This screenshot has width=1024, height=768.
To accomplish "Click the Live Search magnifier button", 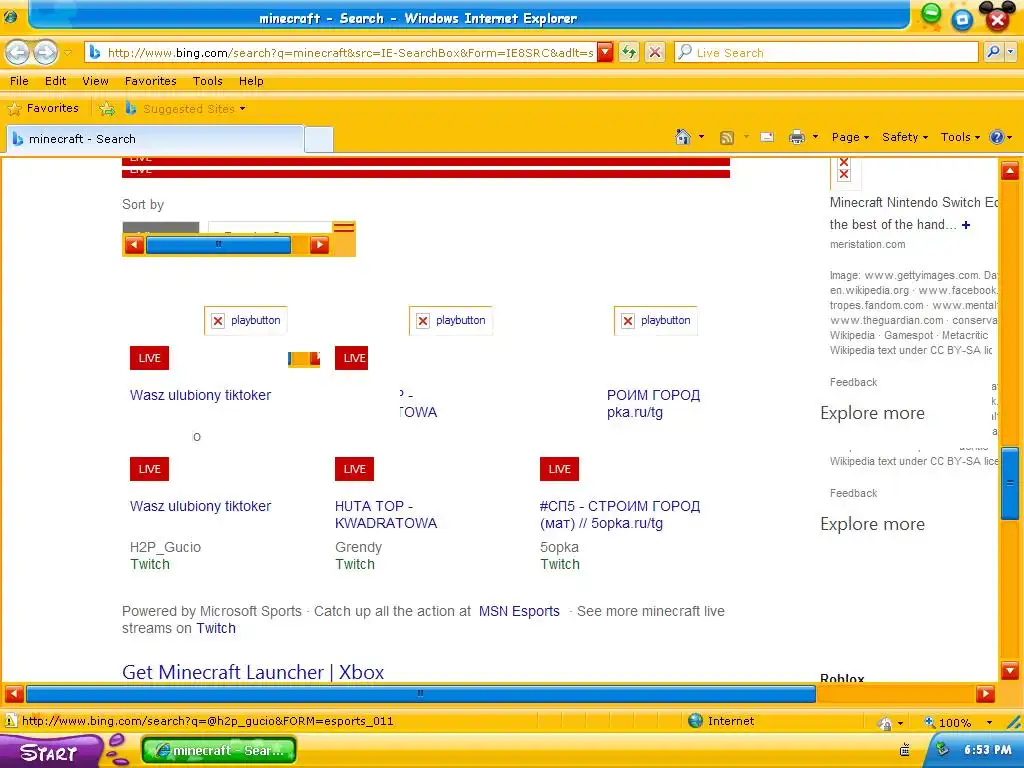I will click(x=993, y=52).
